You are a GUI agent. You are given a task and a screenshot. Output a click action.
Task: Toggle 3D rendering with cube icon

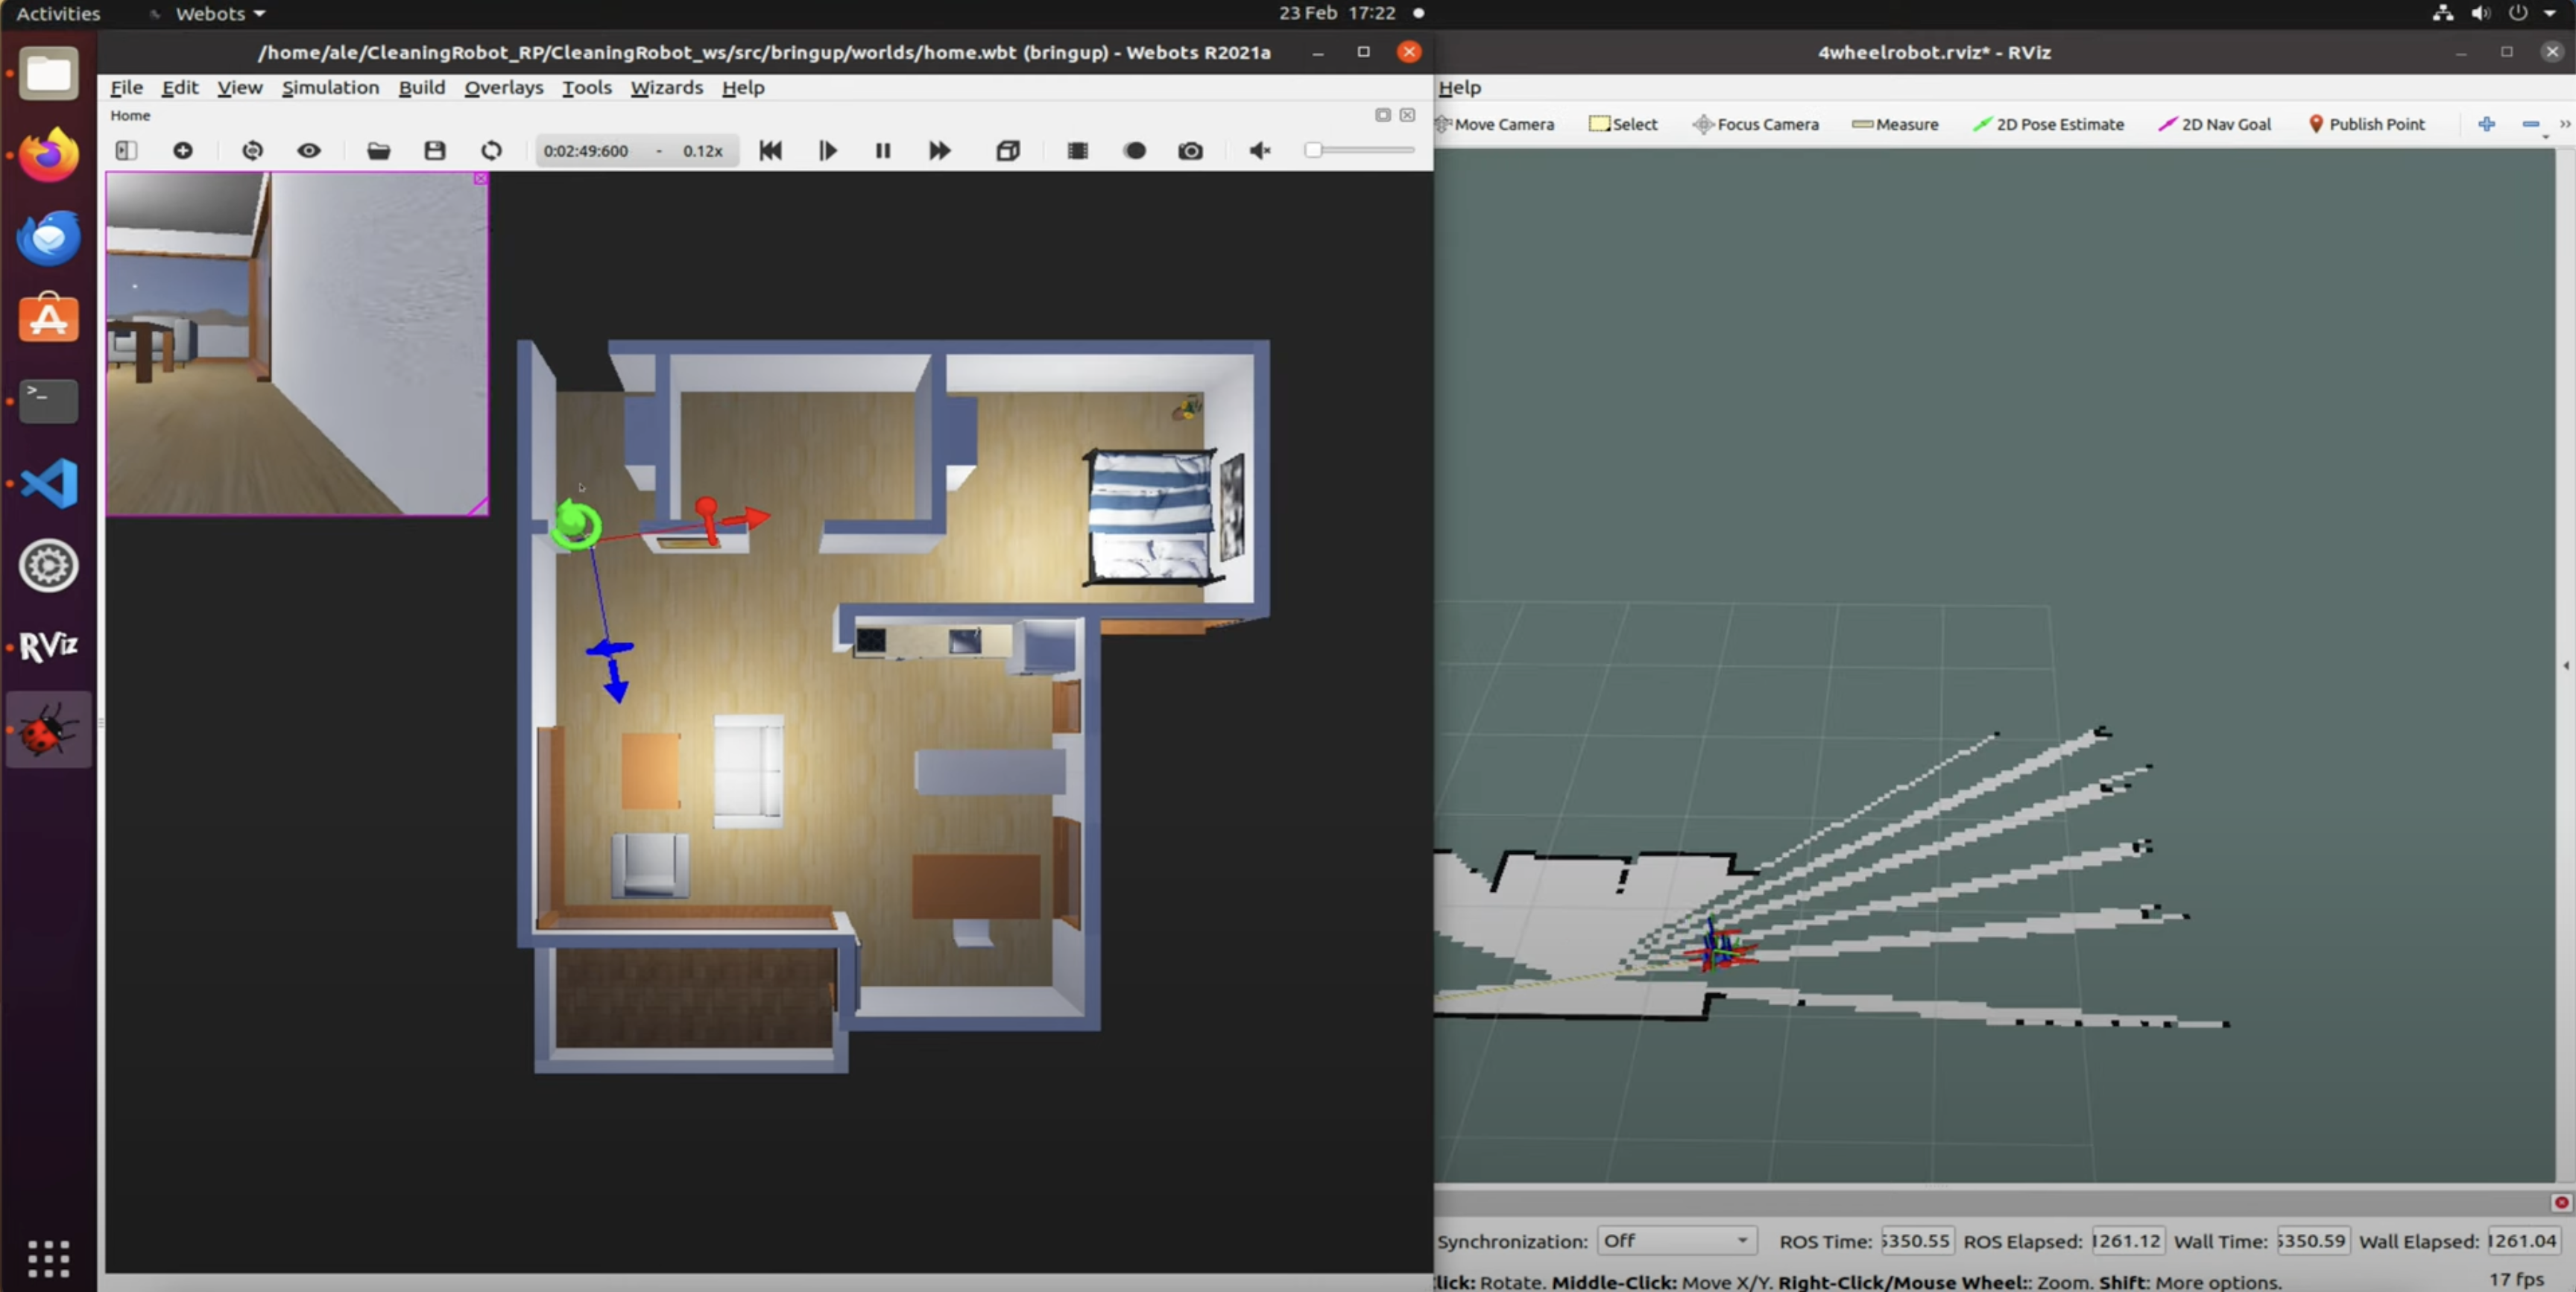1008,150
